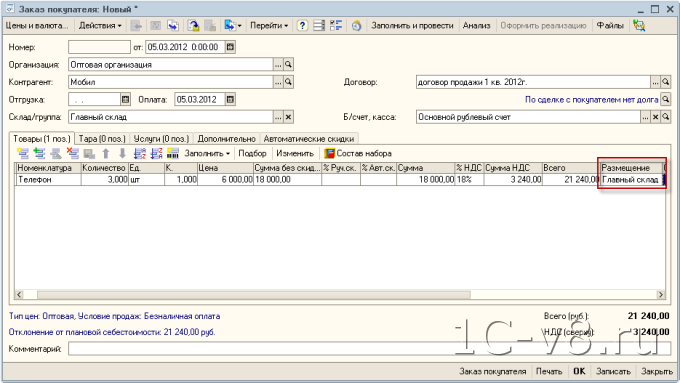Image resolution: width=680 pixels, height=383 pixels.
Task: Click the Подбор button
Action: pos(252,153)
